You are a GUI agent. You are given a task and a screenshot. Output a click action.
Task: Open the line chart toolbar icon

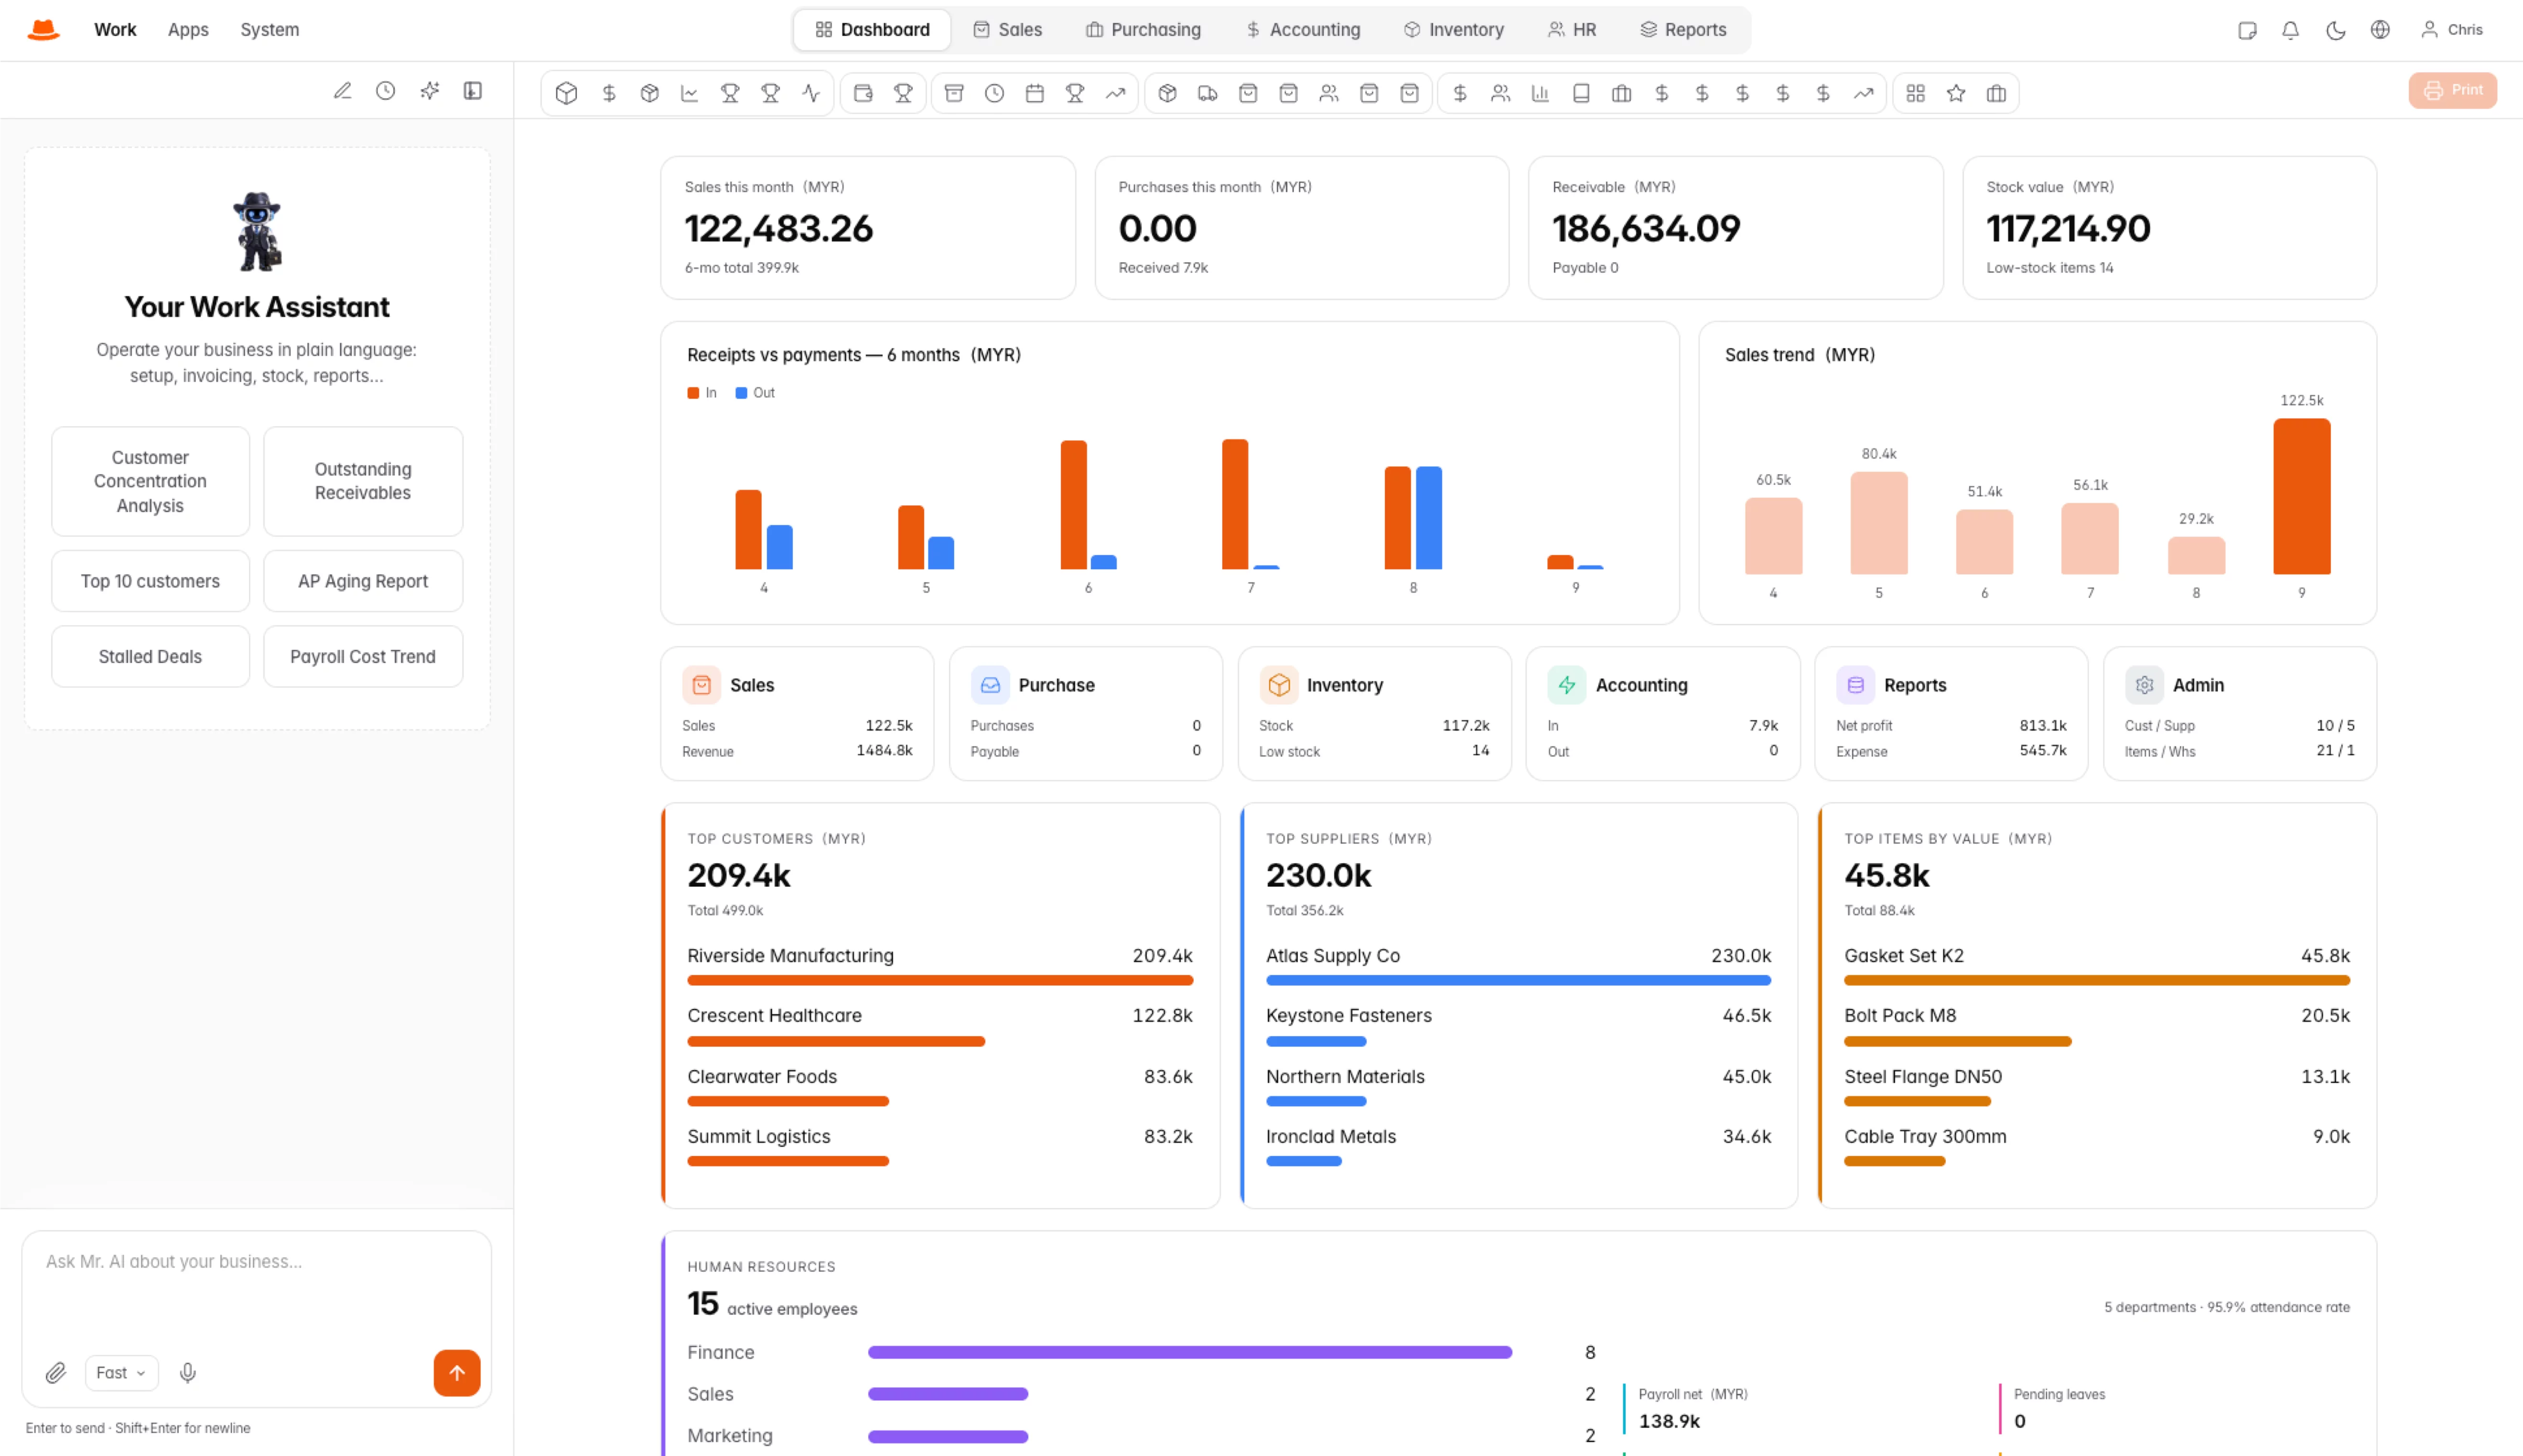pyautogui.click(x=689, y=93)
